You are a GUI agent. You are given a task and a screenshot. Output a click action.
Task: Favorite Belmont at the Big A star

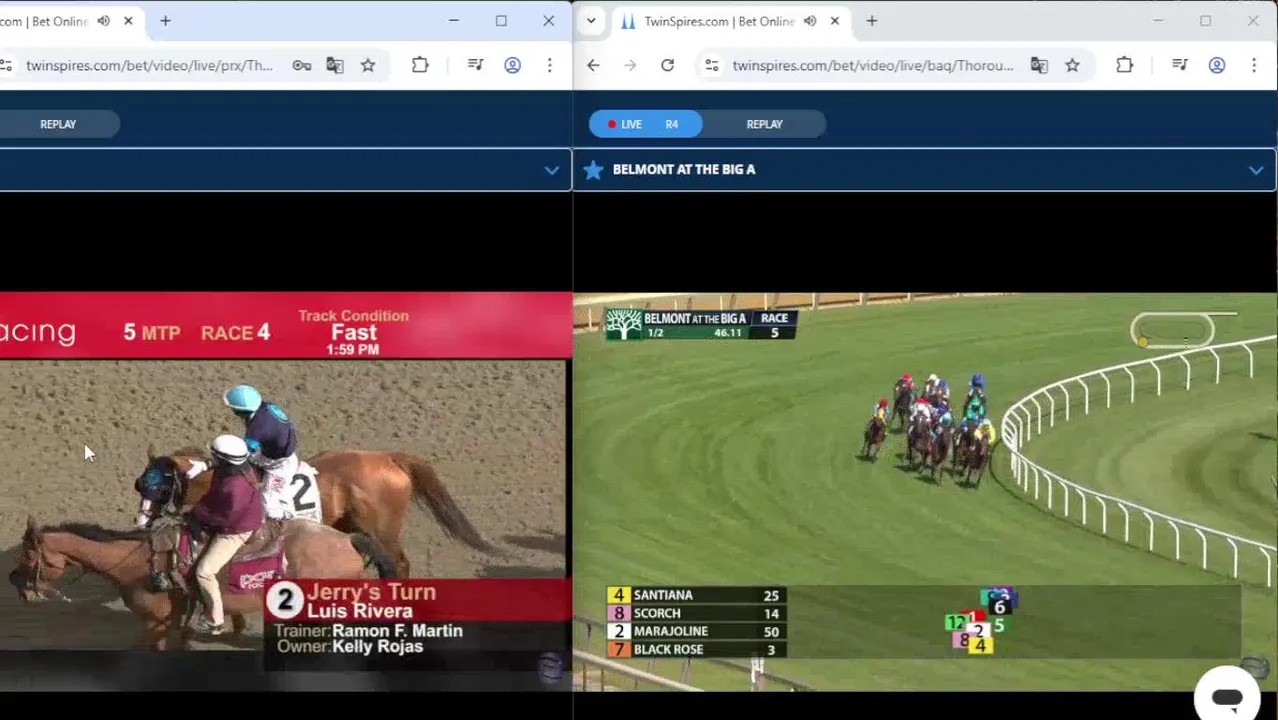[x=593, y=170]
